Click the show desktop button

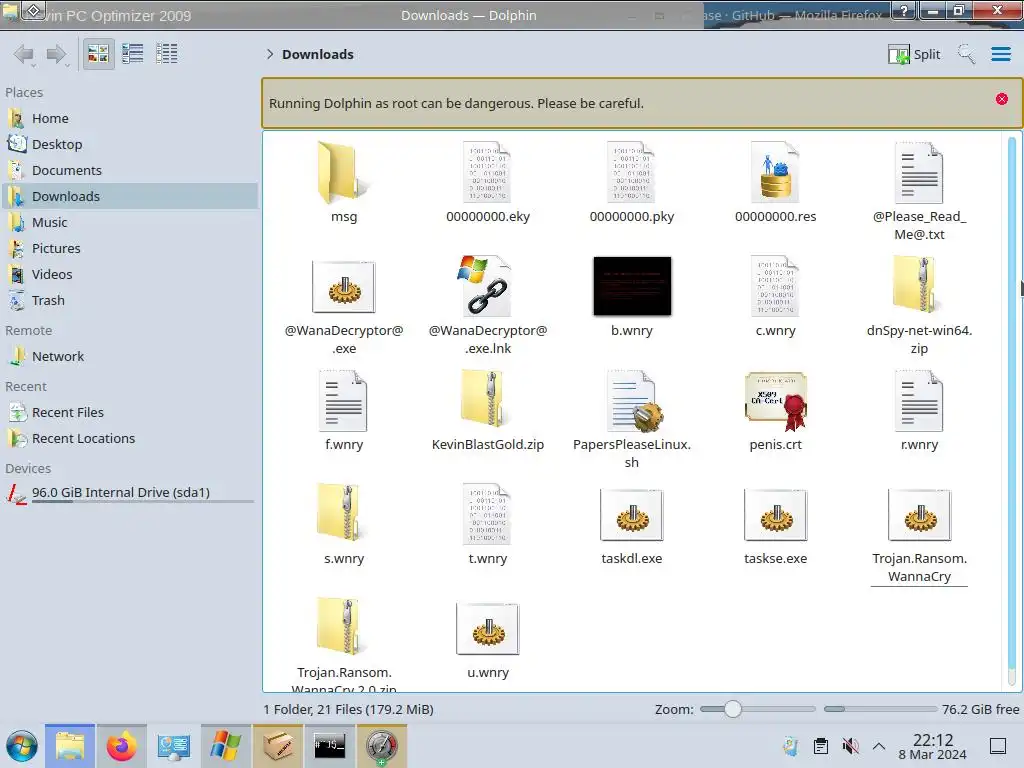pos(998,746)
